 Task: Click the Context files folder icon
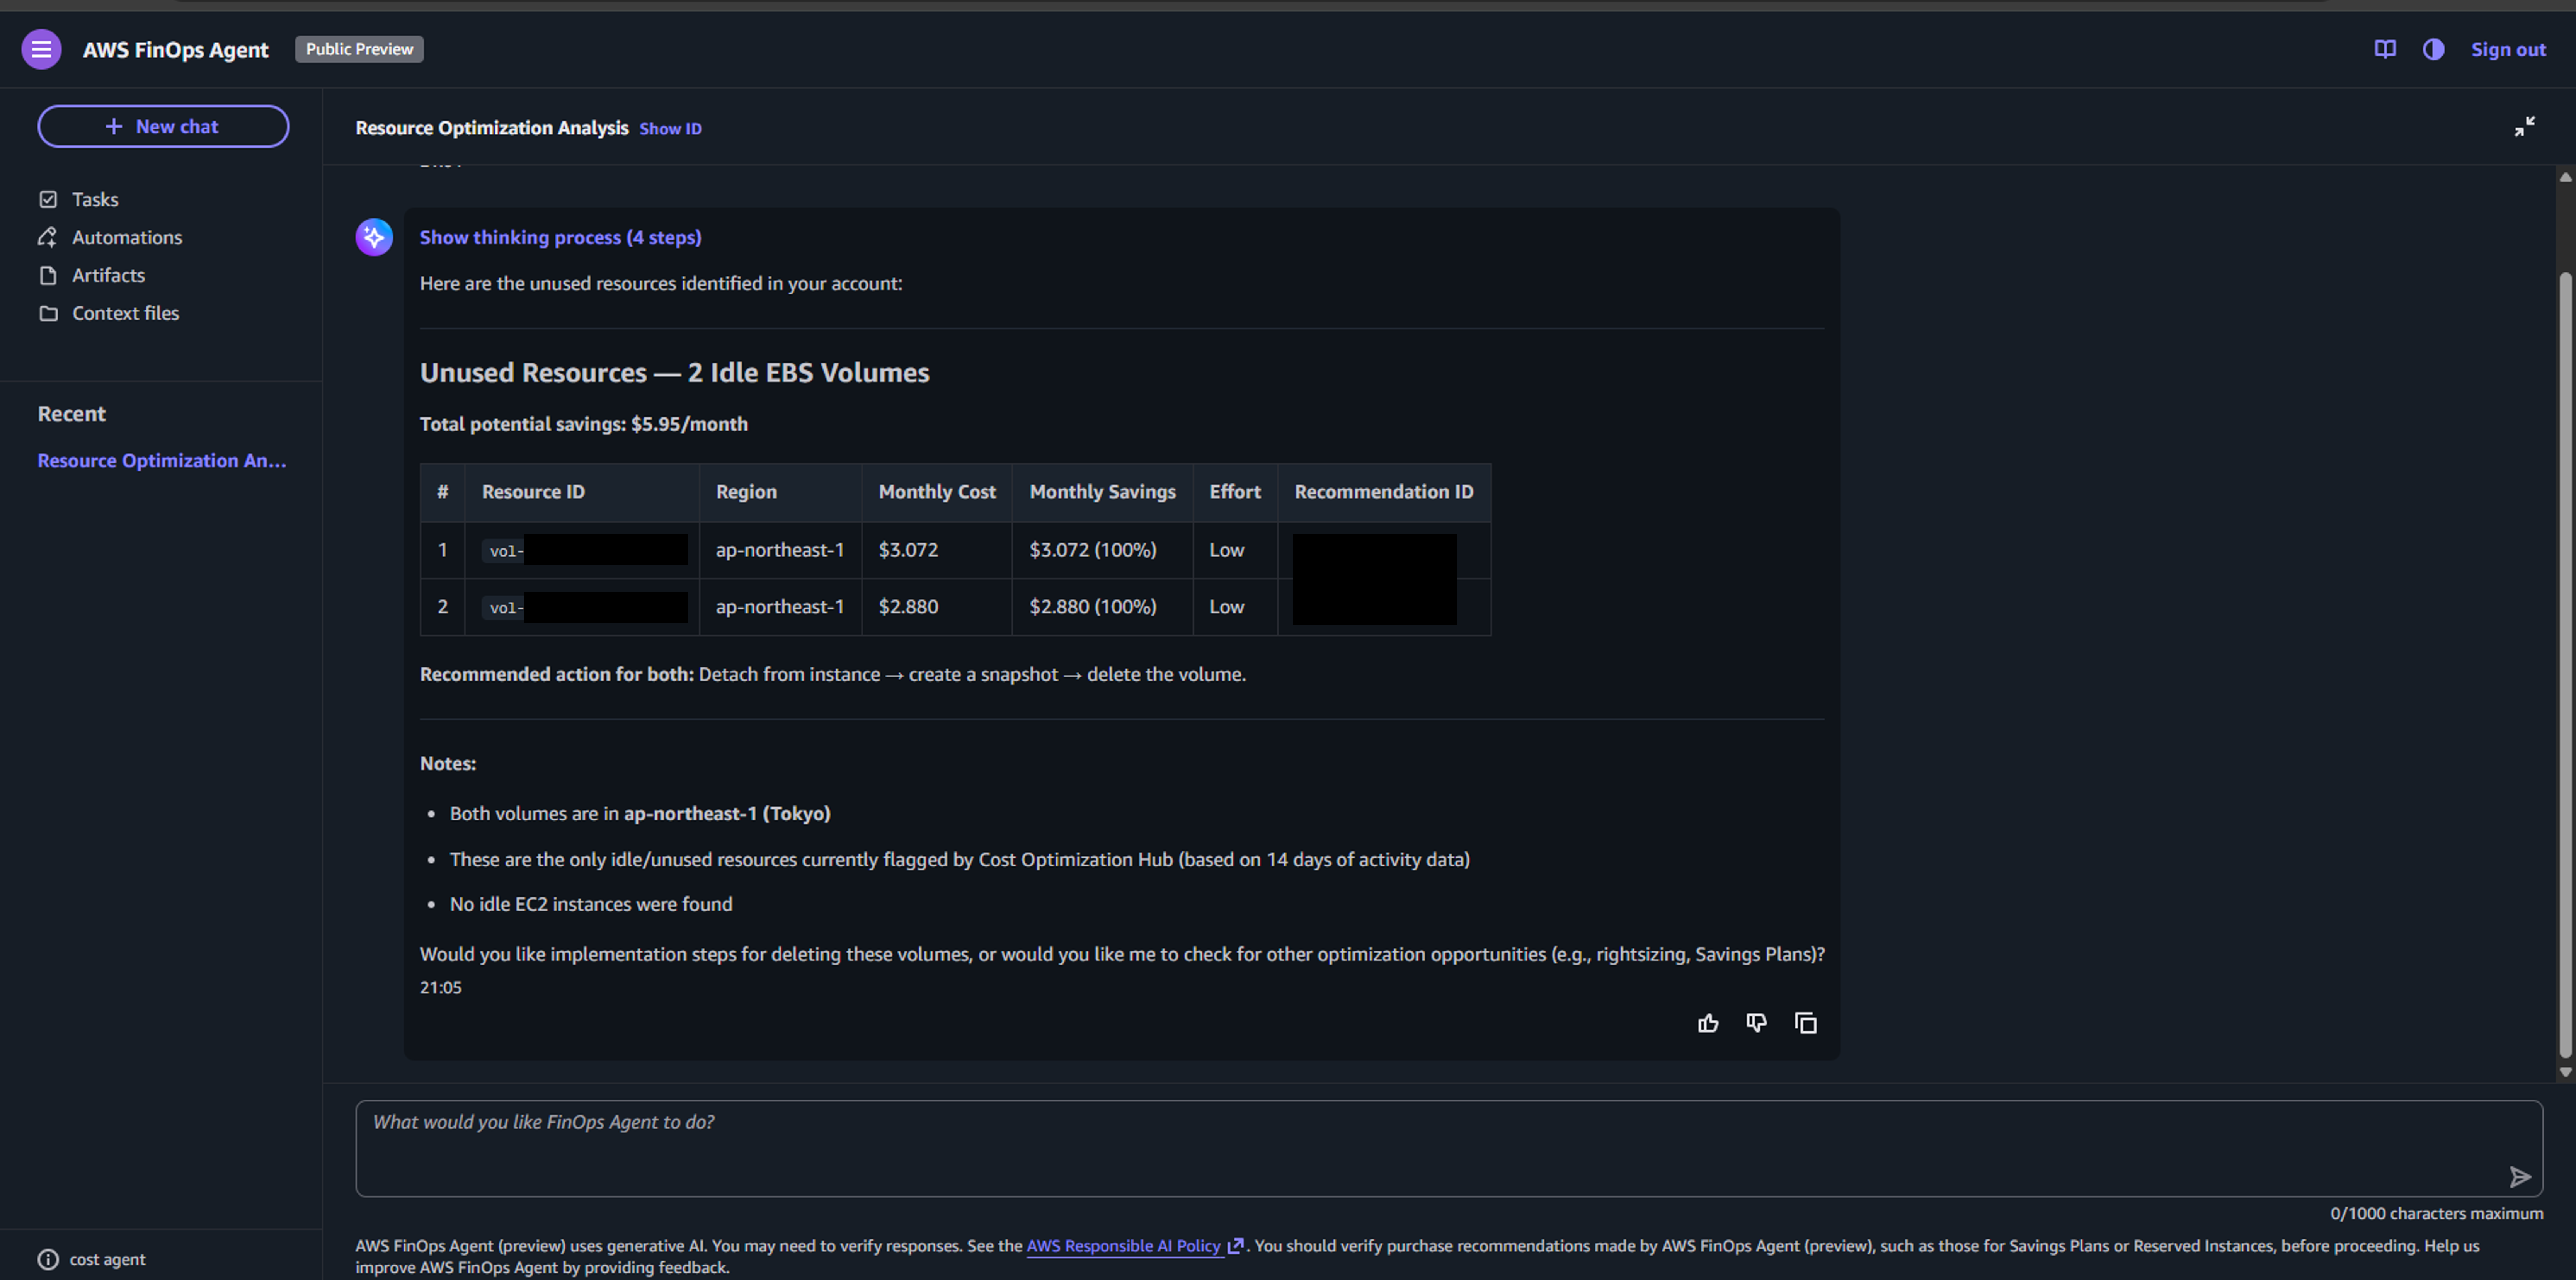click(48, 313)
